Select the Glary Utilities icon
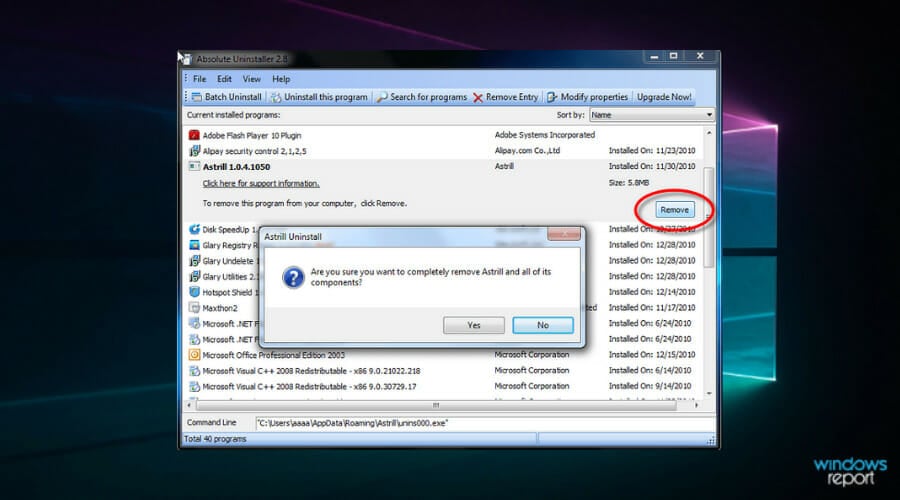 194,276
